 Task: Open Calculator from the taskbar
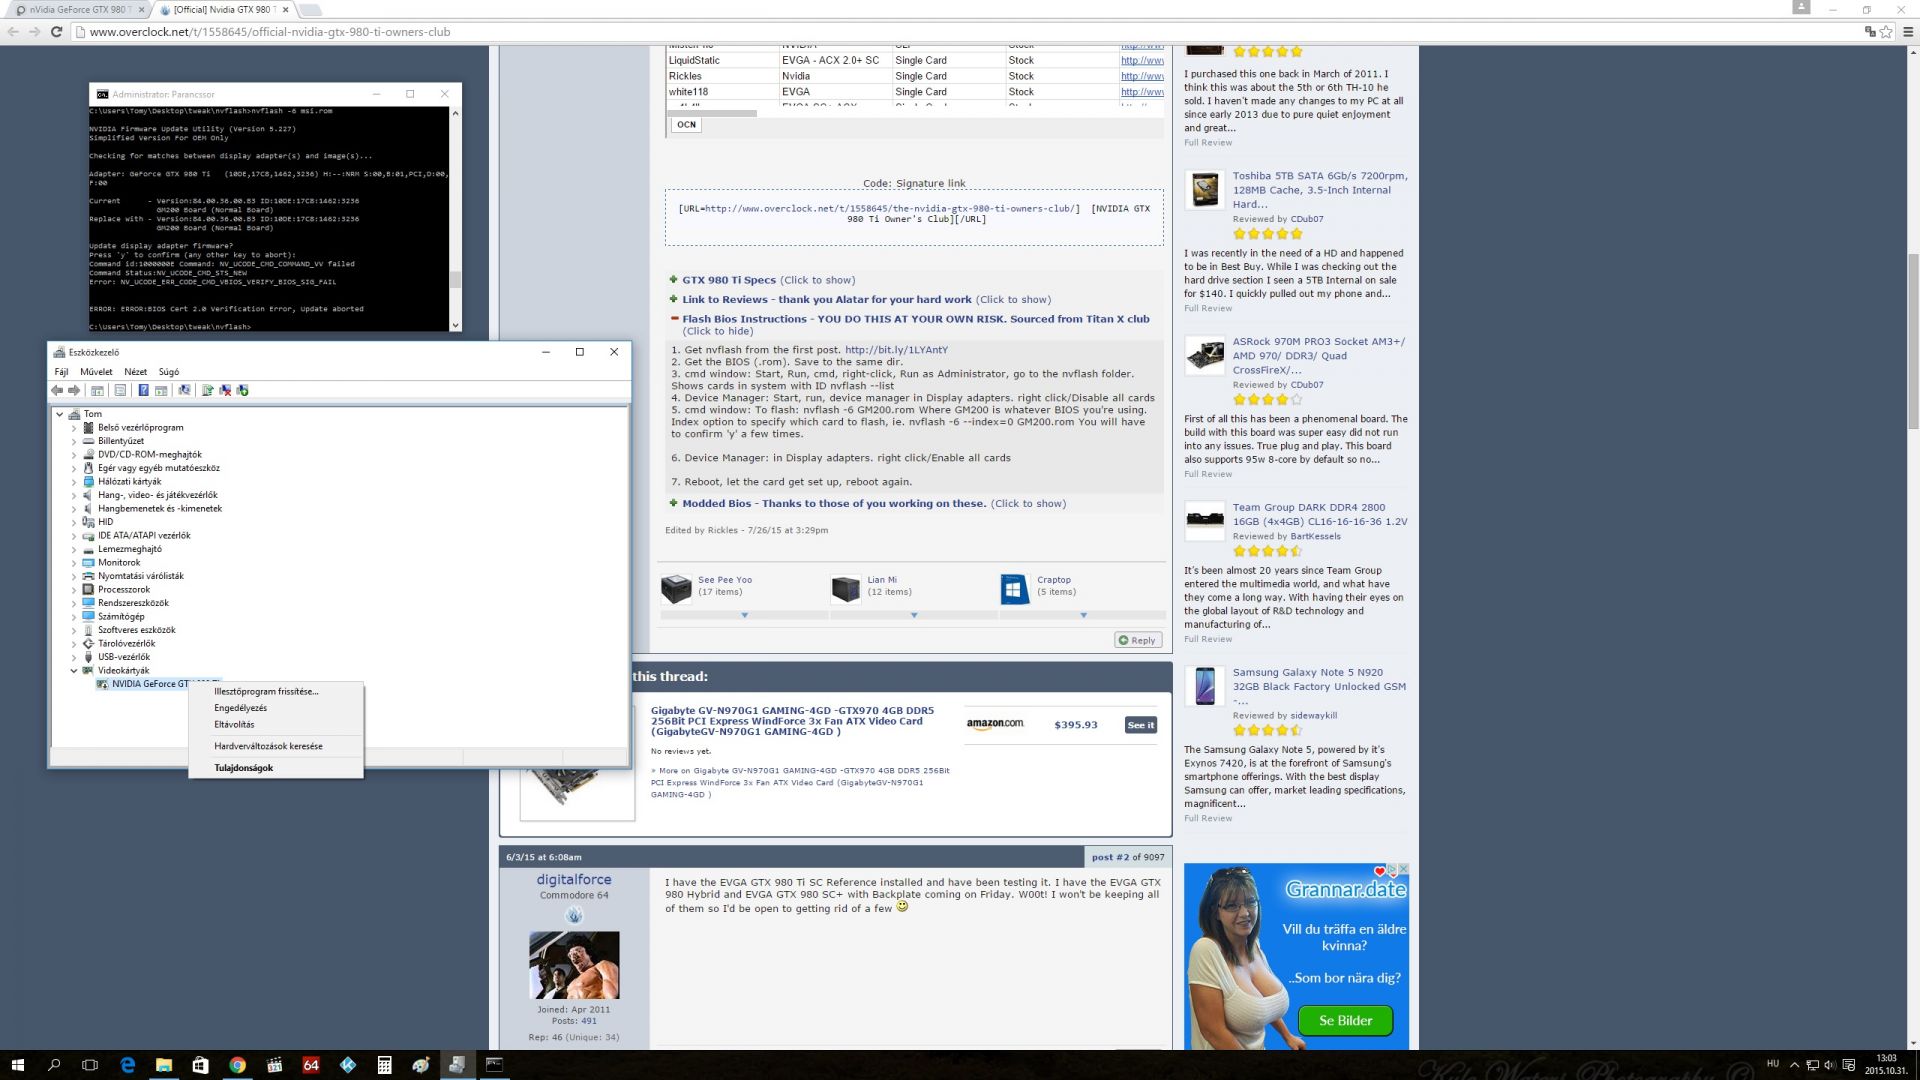(x=384, y=1065)
